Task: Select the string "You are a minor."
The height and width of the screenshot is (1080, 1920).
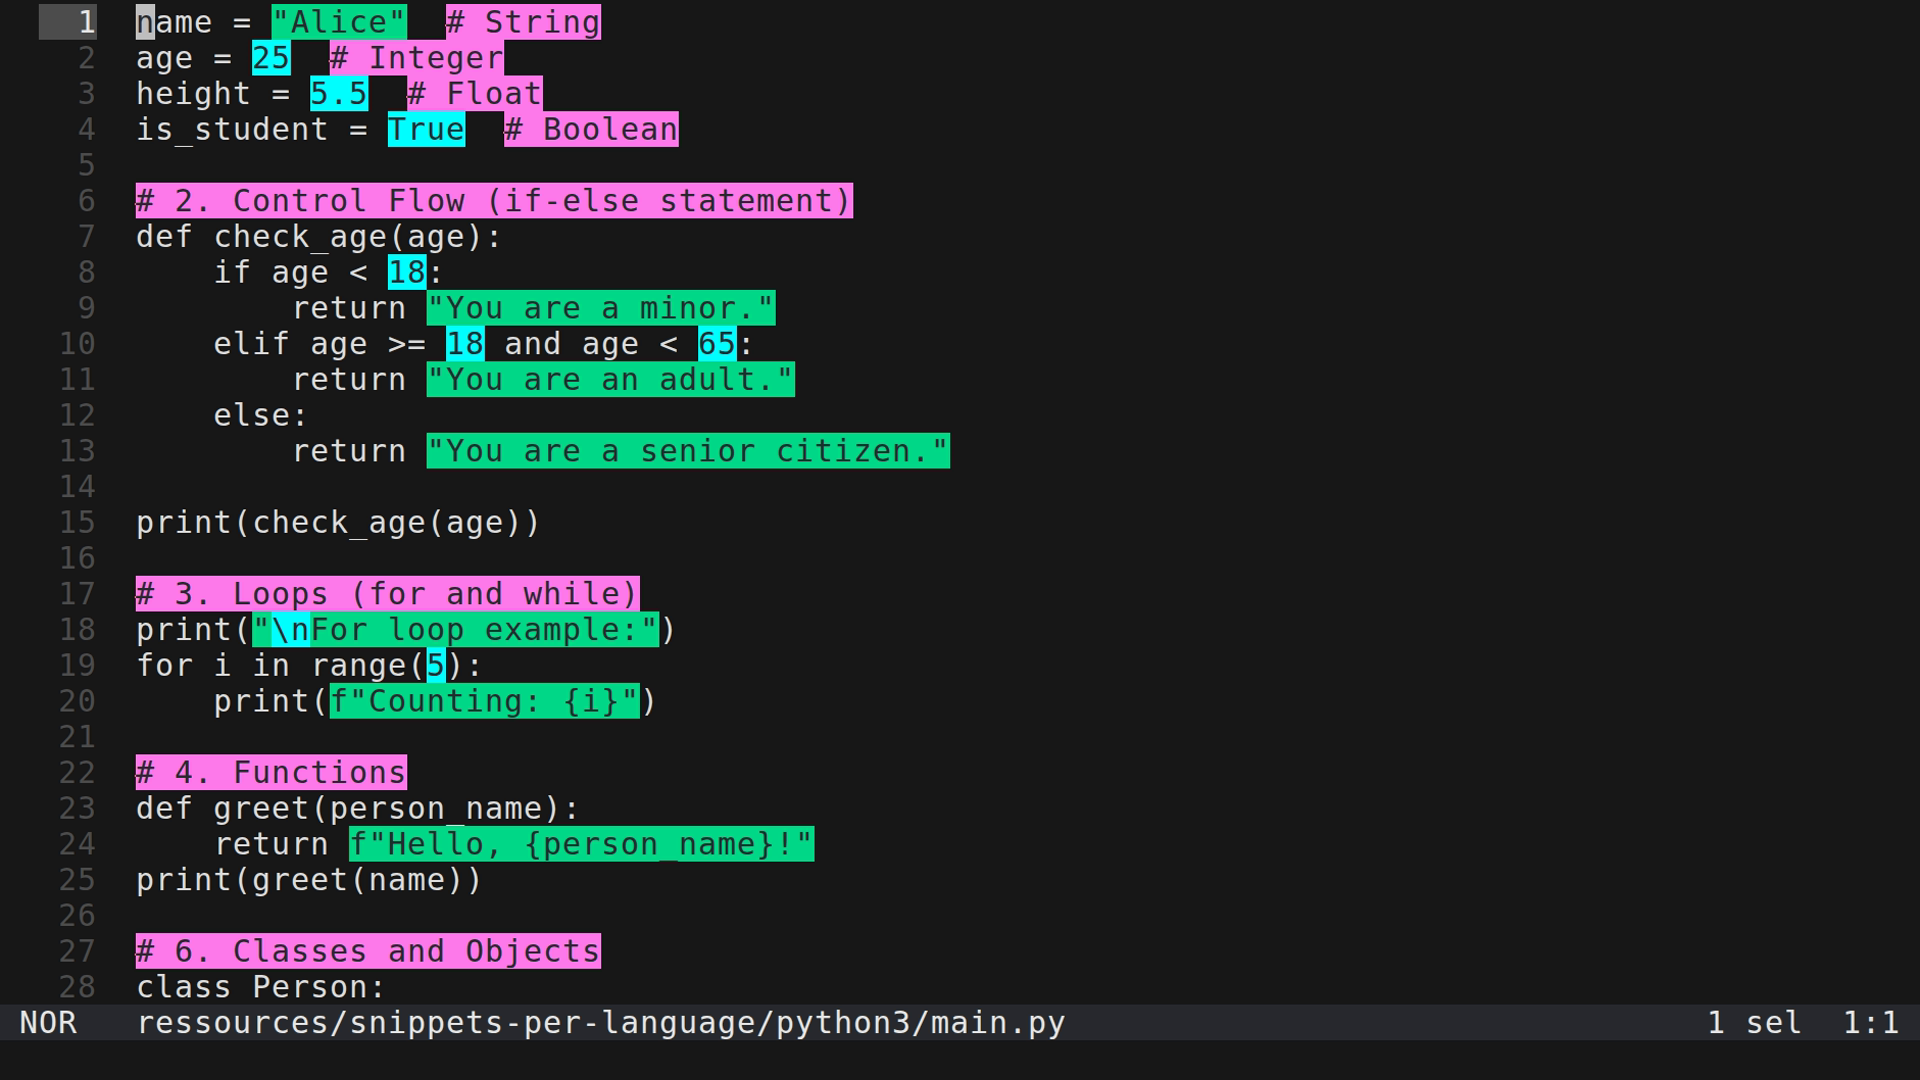Action: coord(600,308)
